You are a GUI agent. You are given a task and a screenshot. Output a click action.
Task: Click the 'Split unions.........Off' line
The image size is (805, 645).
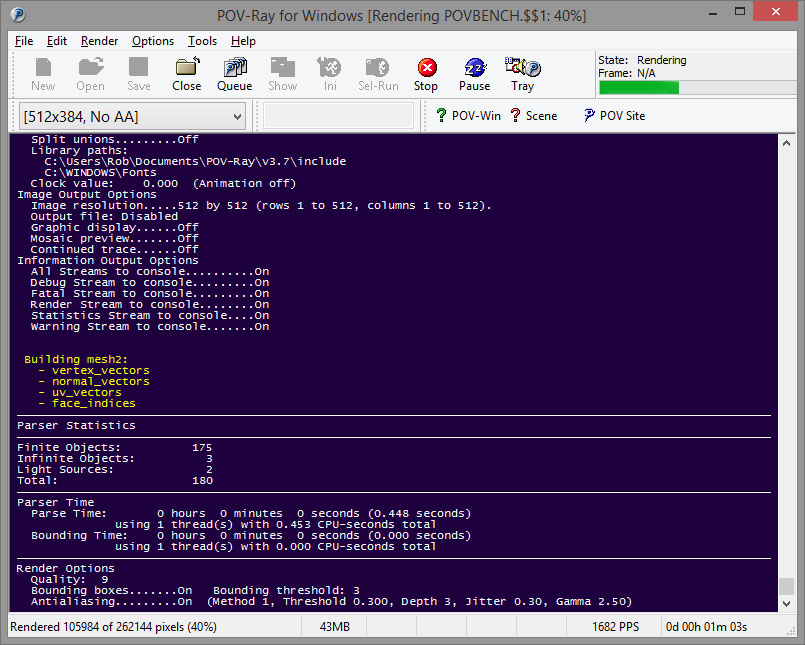pyautogui.click(x=114, y=139)
